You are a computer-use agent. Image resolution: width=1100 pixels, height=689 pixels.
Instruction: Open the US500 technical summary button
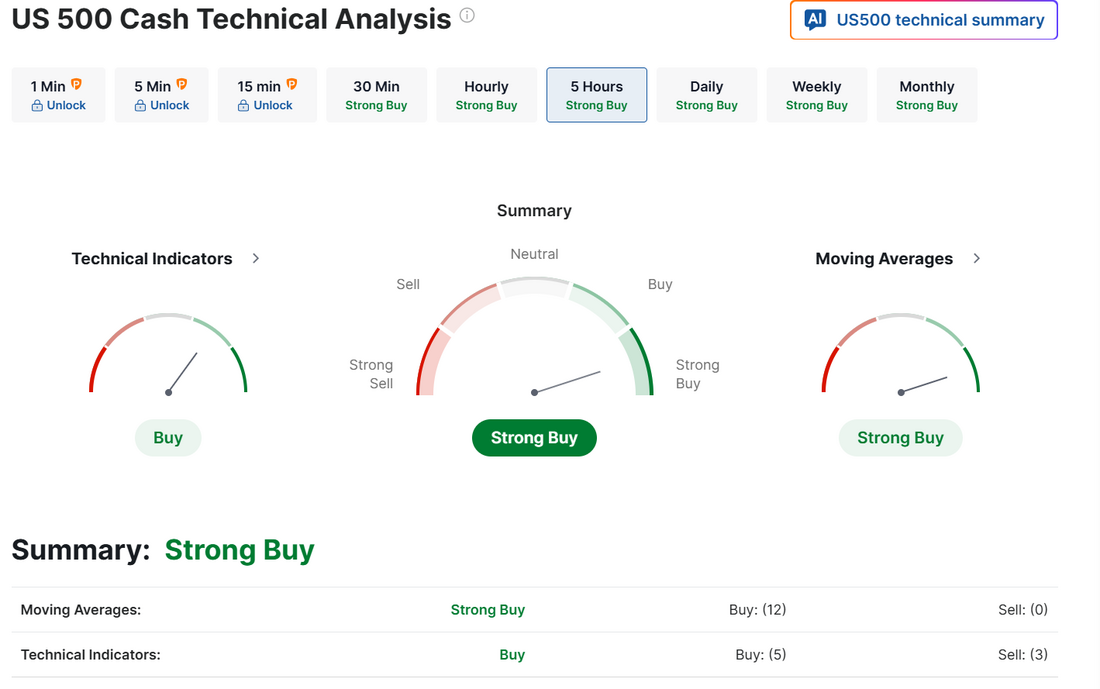point(923,20)
